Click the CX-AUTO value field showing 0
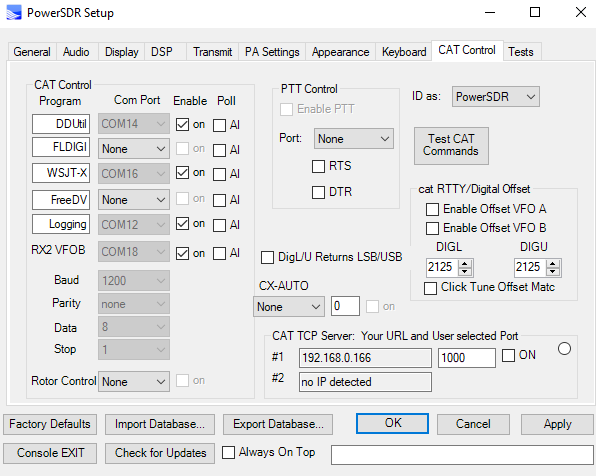Viewport: 596px width, 476px height. point(345,306)
